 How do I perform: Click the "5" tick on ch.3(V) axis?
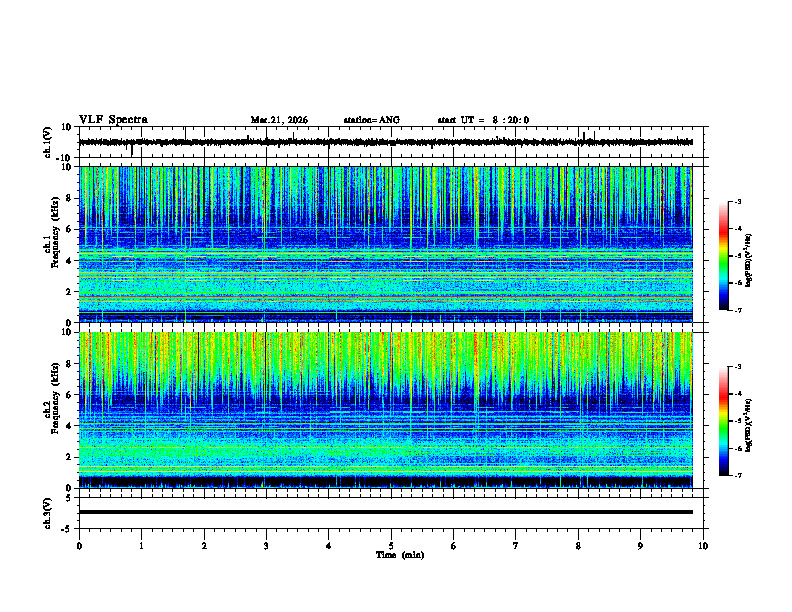70,497
